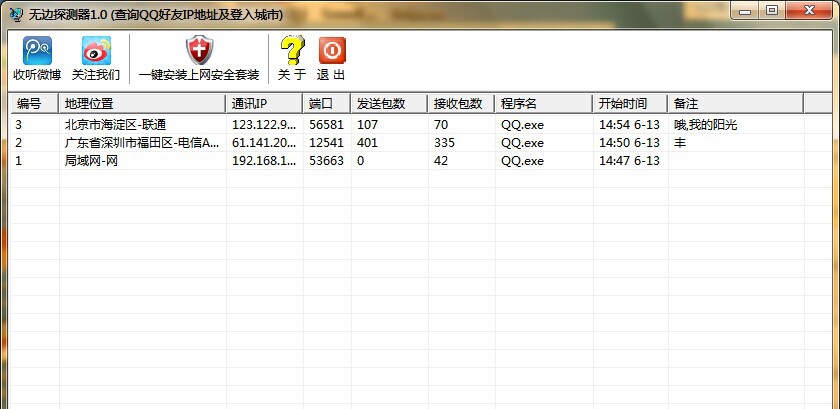This screenshot has width=840, height=409.
Task: Click port value 56581
Action: pos(326,125)
